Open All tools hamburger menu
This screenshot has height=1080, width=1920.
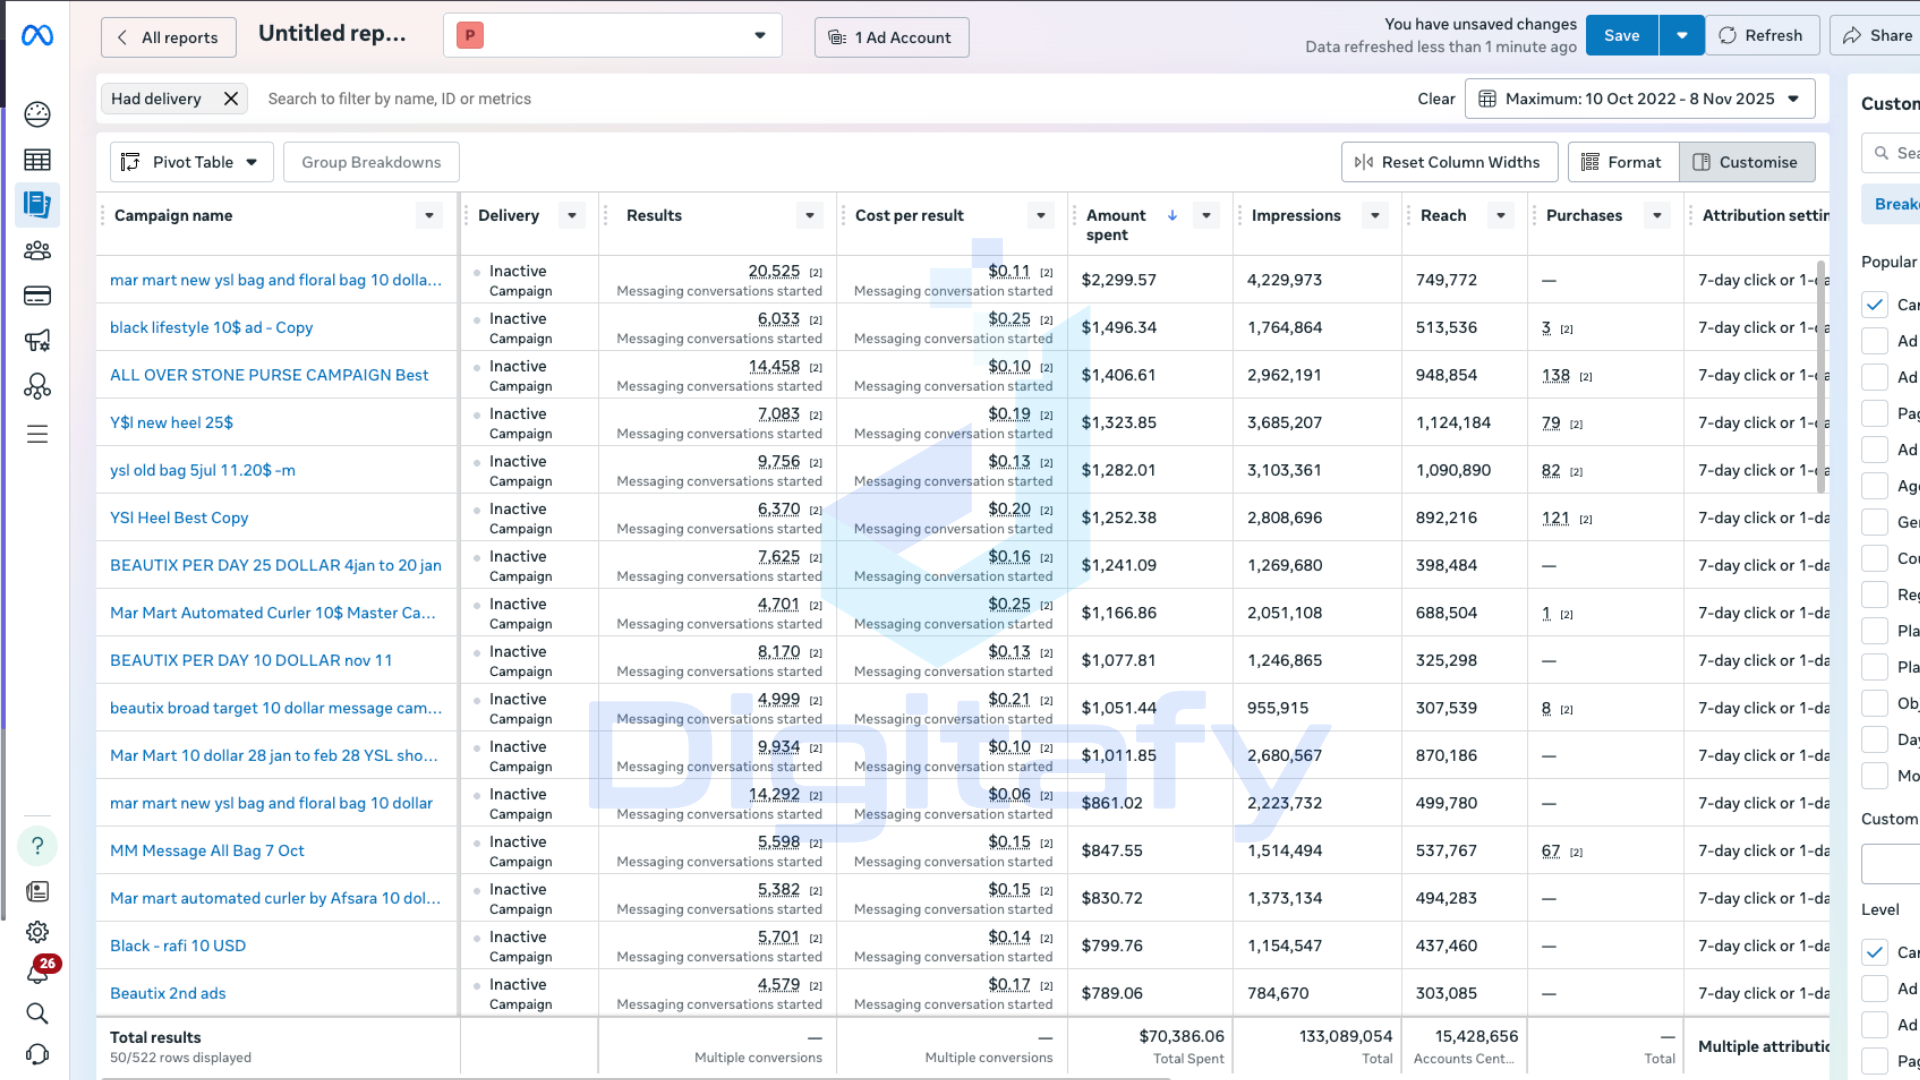[37, 434]
